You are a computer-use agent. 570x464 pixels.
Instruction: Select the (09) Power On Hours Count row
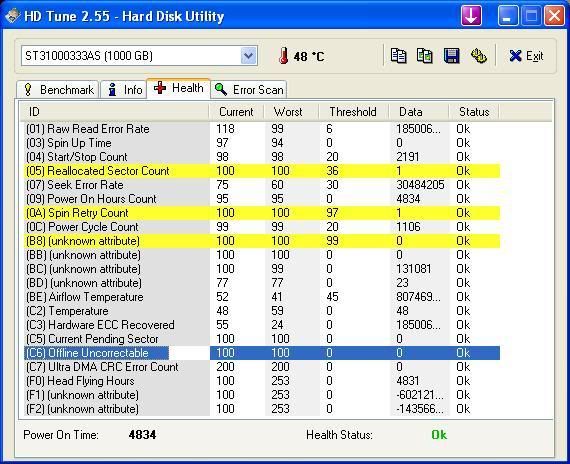(x=262, y=199)
